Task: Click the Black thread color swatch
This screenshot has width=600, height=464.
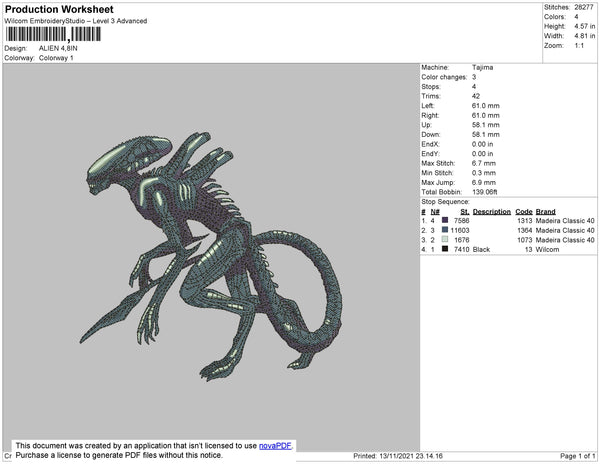Action: [445, 249]
